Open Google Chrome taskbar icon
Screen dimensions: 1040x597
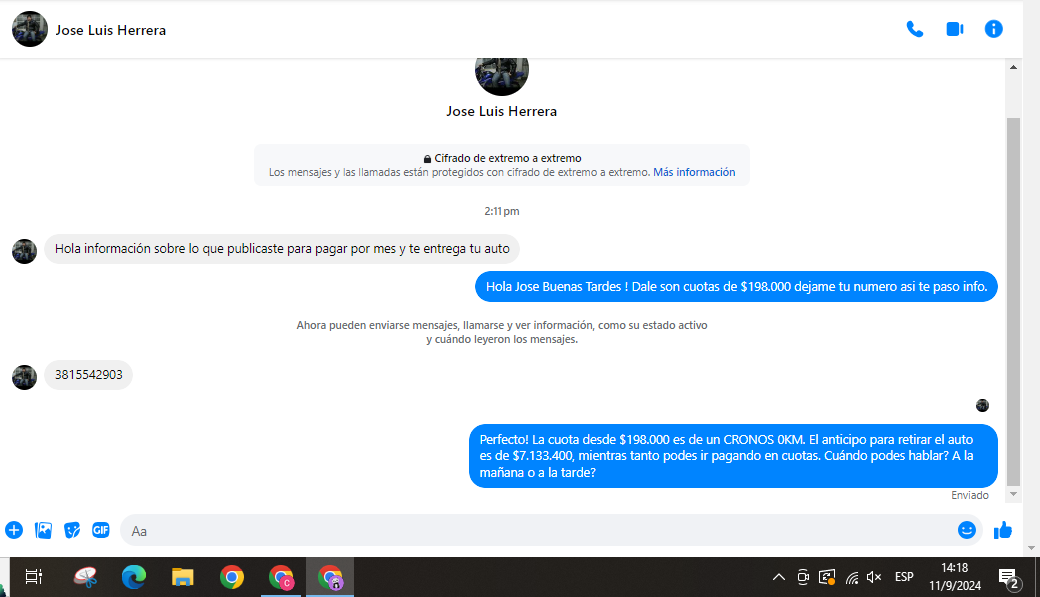(231, 577)
